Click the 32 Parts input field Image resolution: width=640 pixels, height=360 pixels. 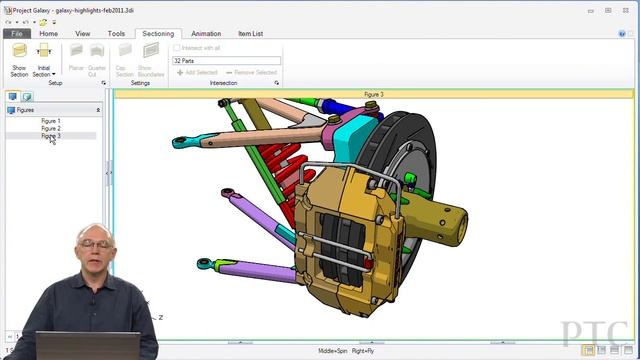pos(227,60)
